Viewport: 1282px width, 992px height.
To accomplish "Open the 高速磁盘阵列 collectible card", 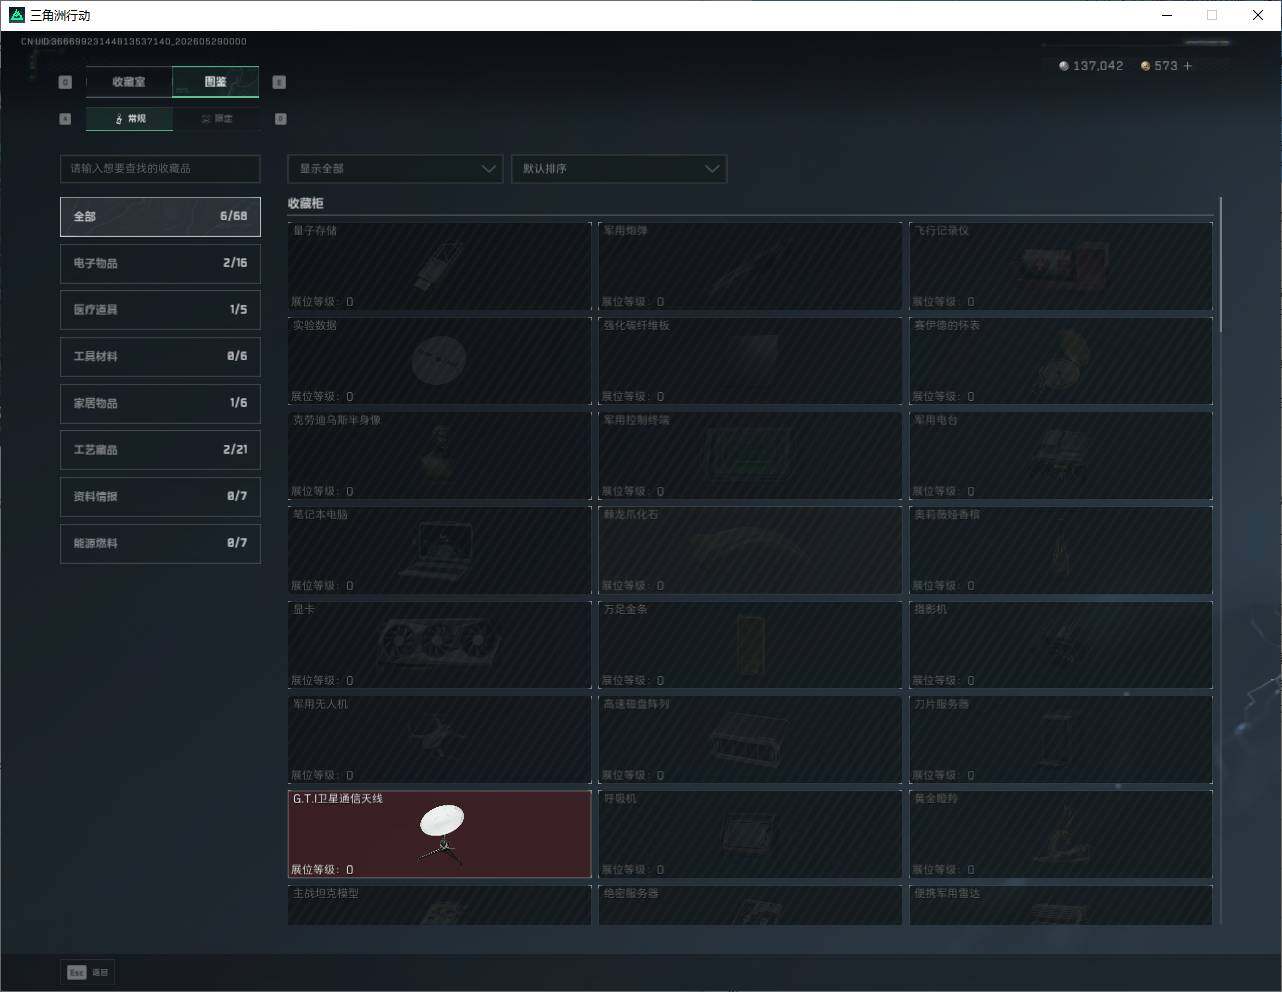I will (x=750, y=739).
